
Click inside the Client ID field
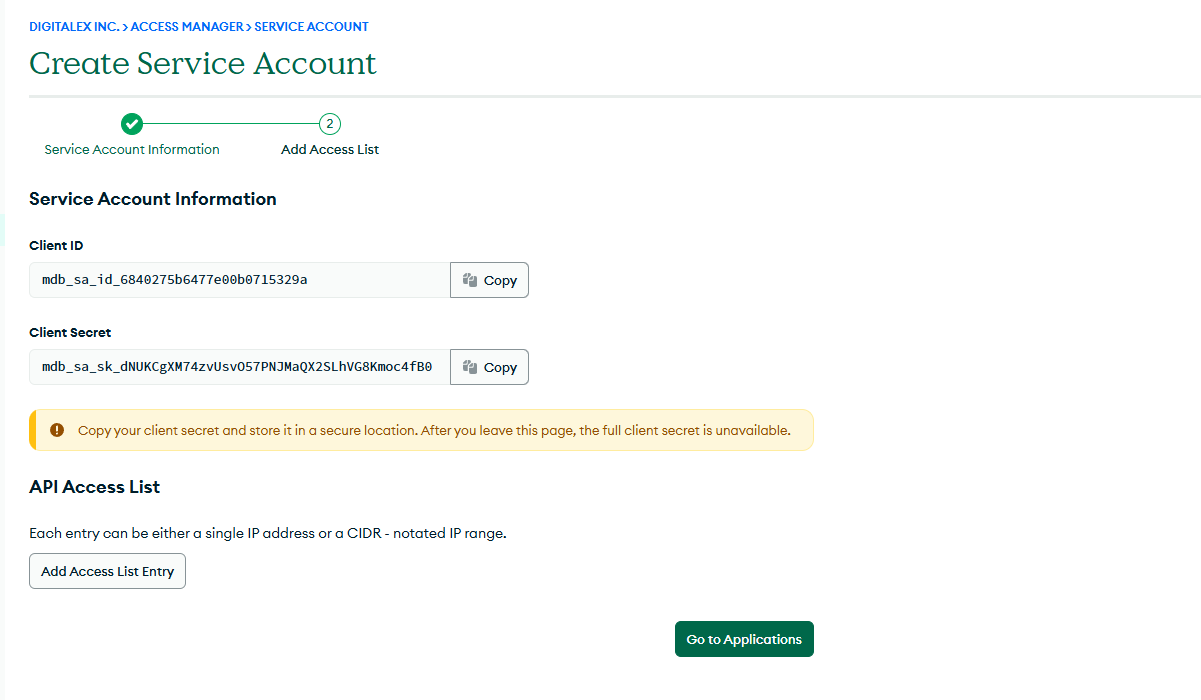coord(240,280)
